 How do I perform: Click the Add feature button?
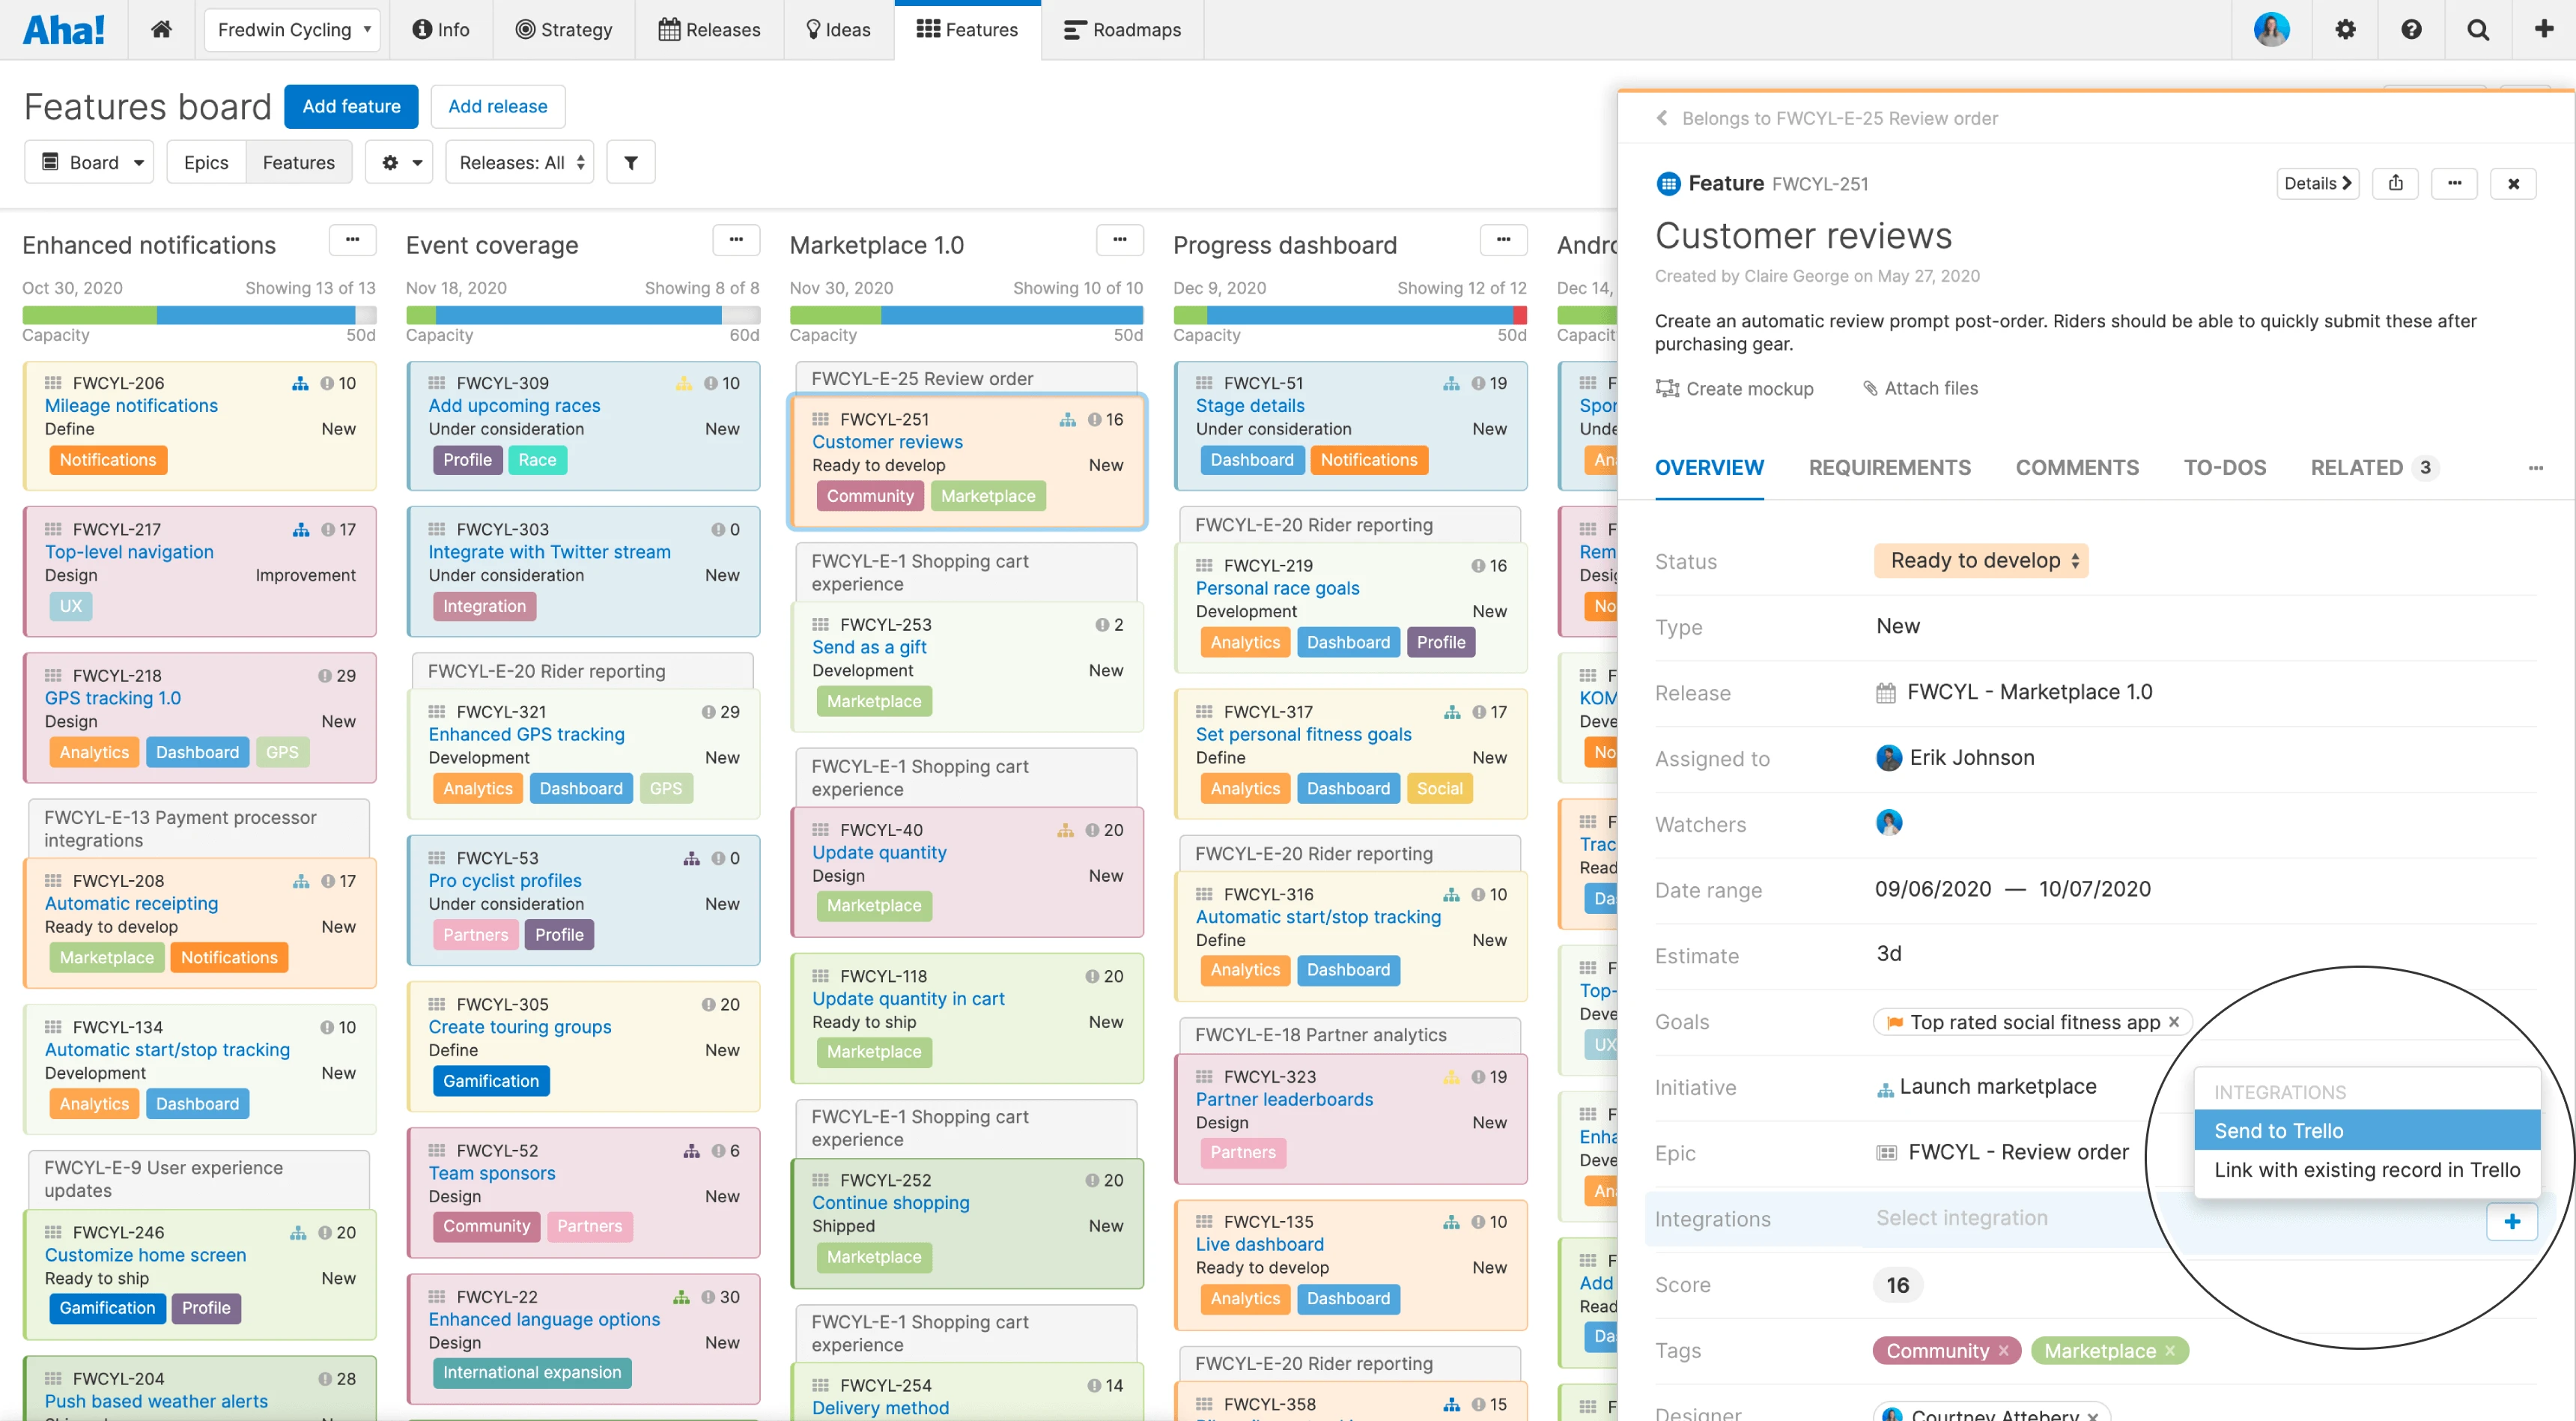[x=350, y=106]
